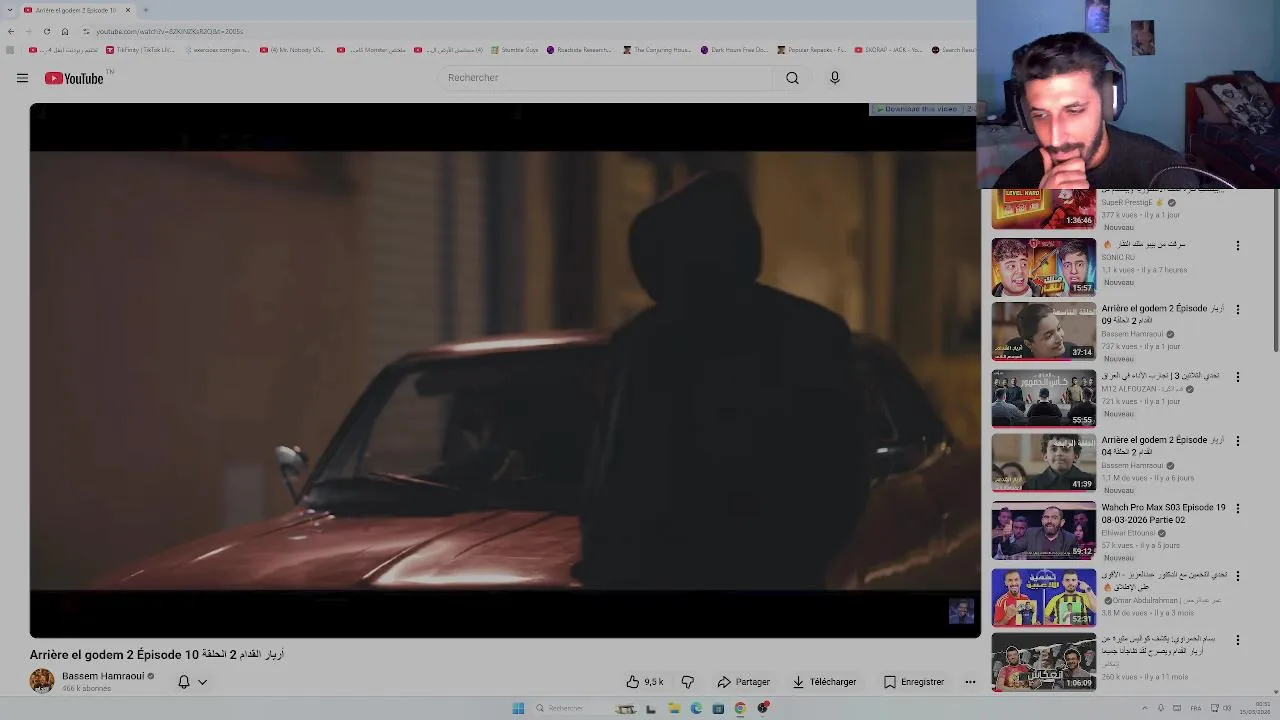The height and width of the screenshot is (720, 1280).
Task: Open Arrière el godem 2 Épisode 09 thumbnail
Action: [1044, 331]
